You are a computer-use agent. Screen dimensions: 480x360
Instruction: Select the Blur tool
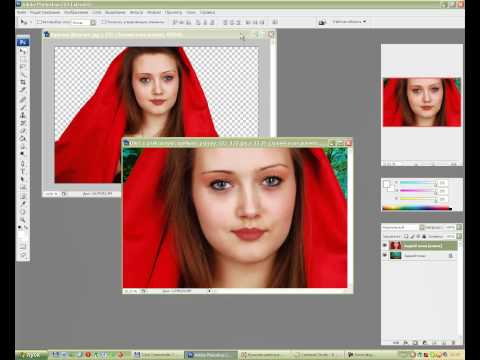tap(23, 146)
